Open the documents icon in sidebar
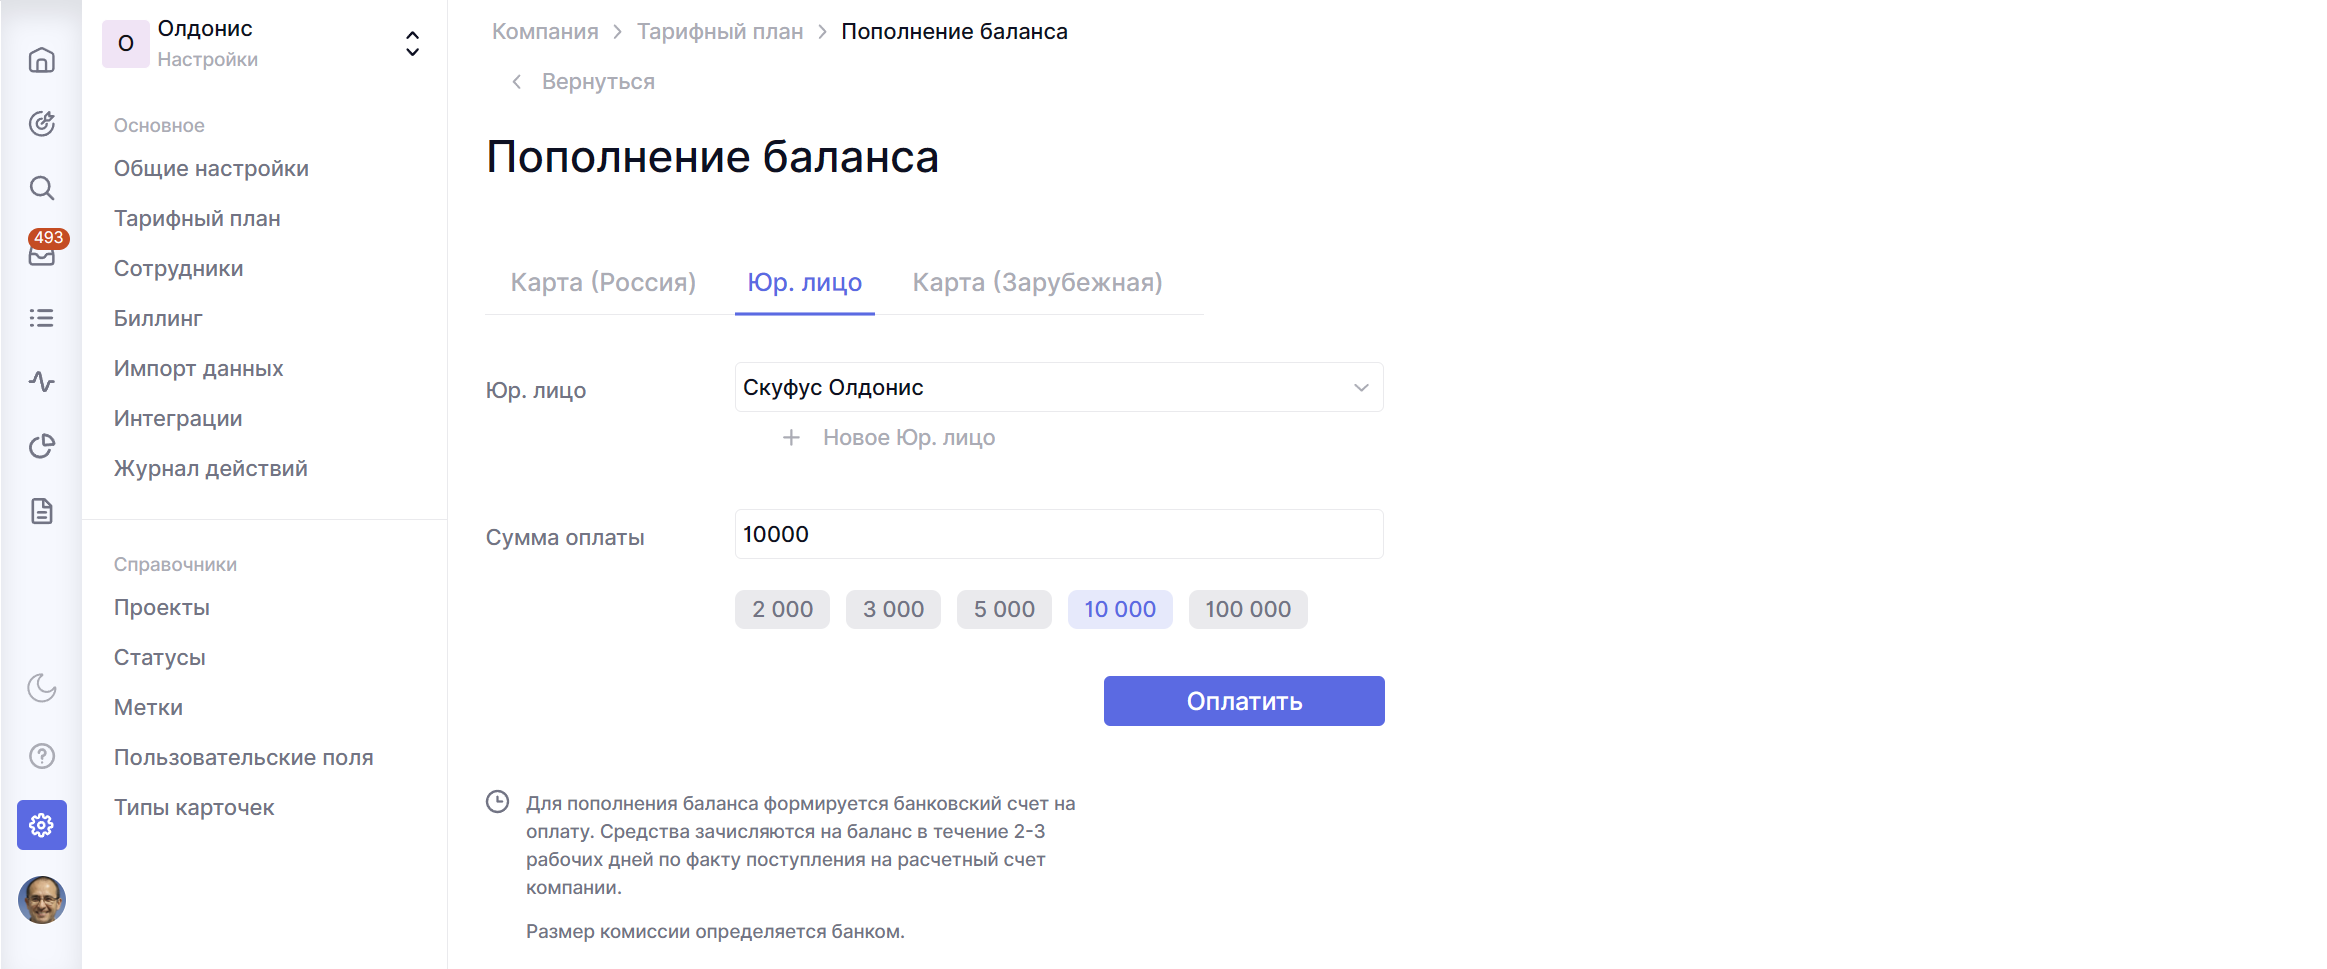 [41, 511]
